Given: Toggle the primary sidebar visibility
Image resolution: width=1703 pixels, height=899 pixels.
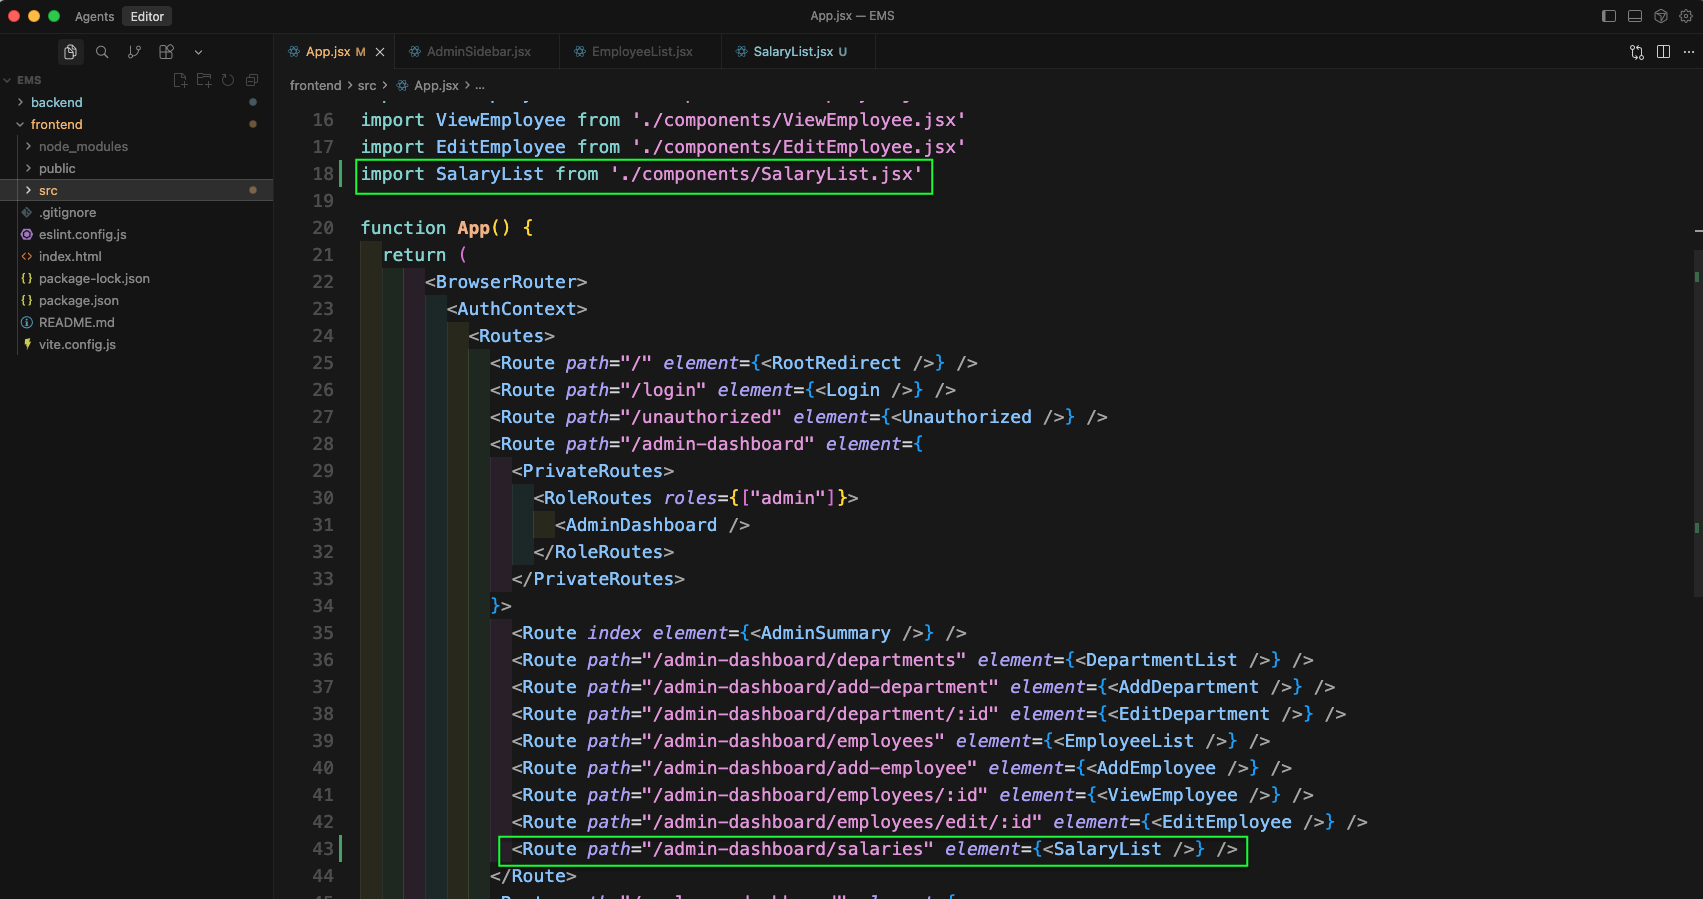Looking at the screenshot, I should click(x=1609, y=16).
